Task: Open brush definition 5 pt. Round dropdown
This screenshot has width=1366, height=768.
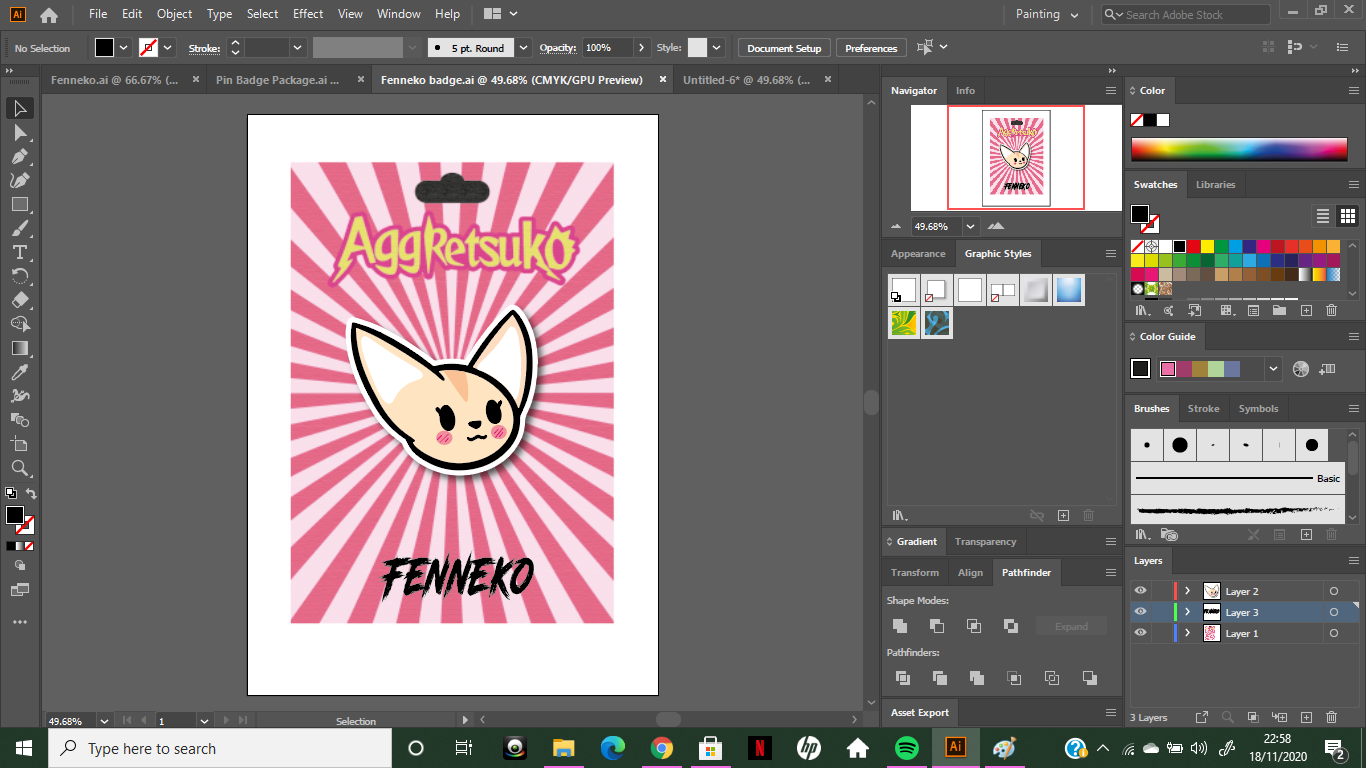Action: tap(523, 48)
